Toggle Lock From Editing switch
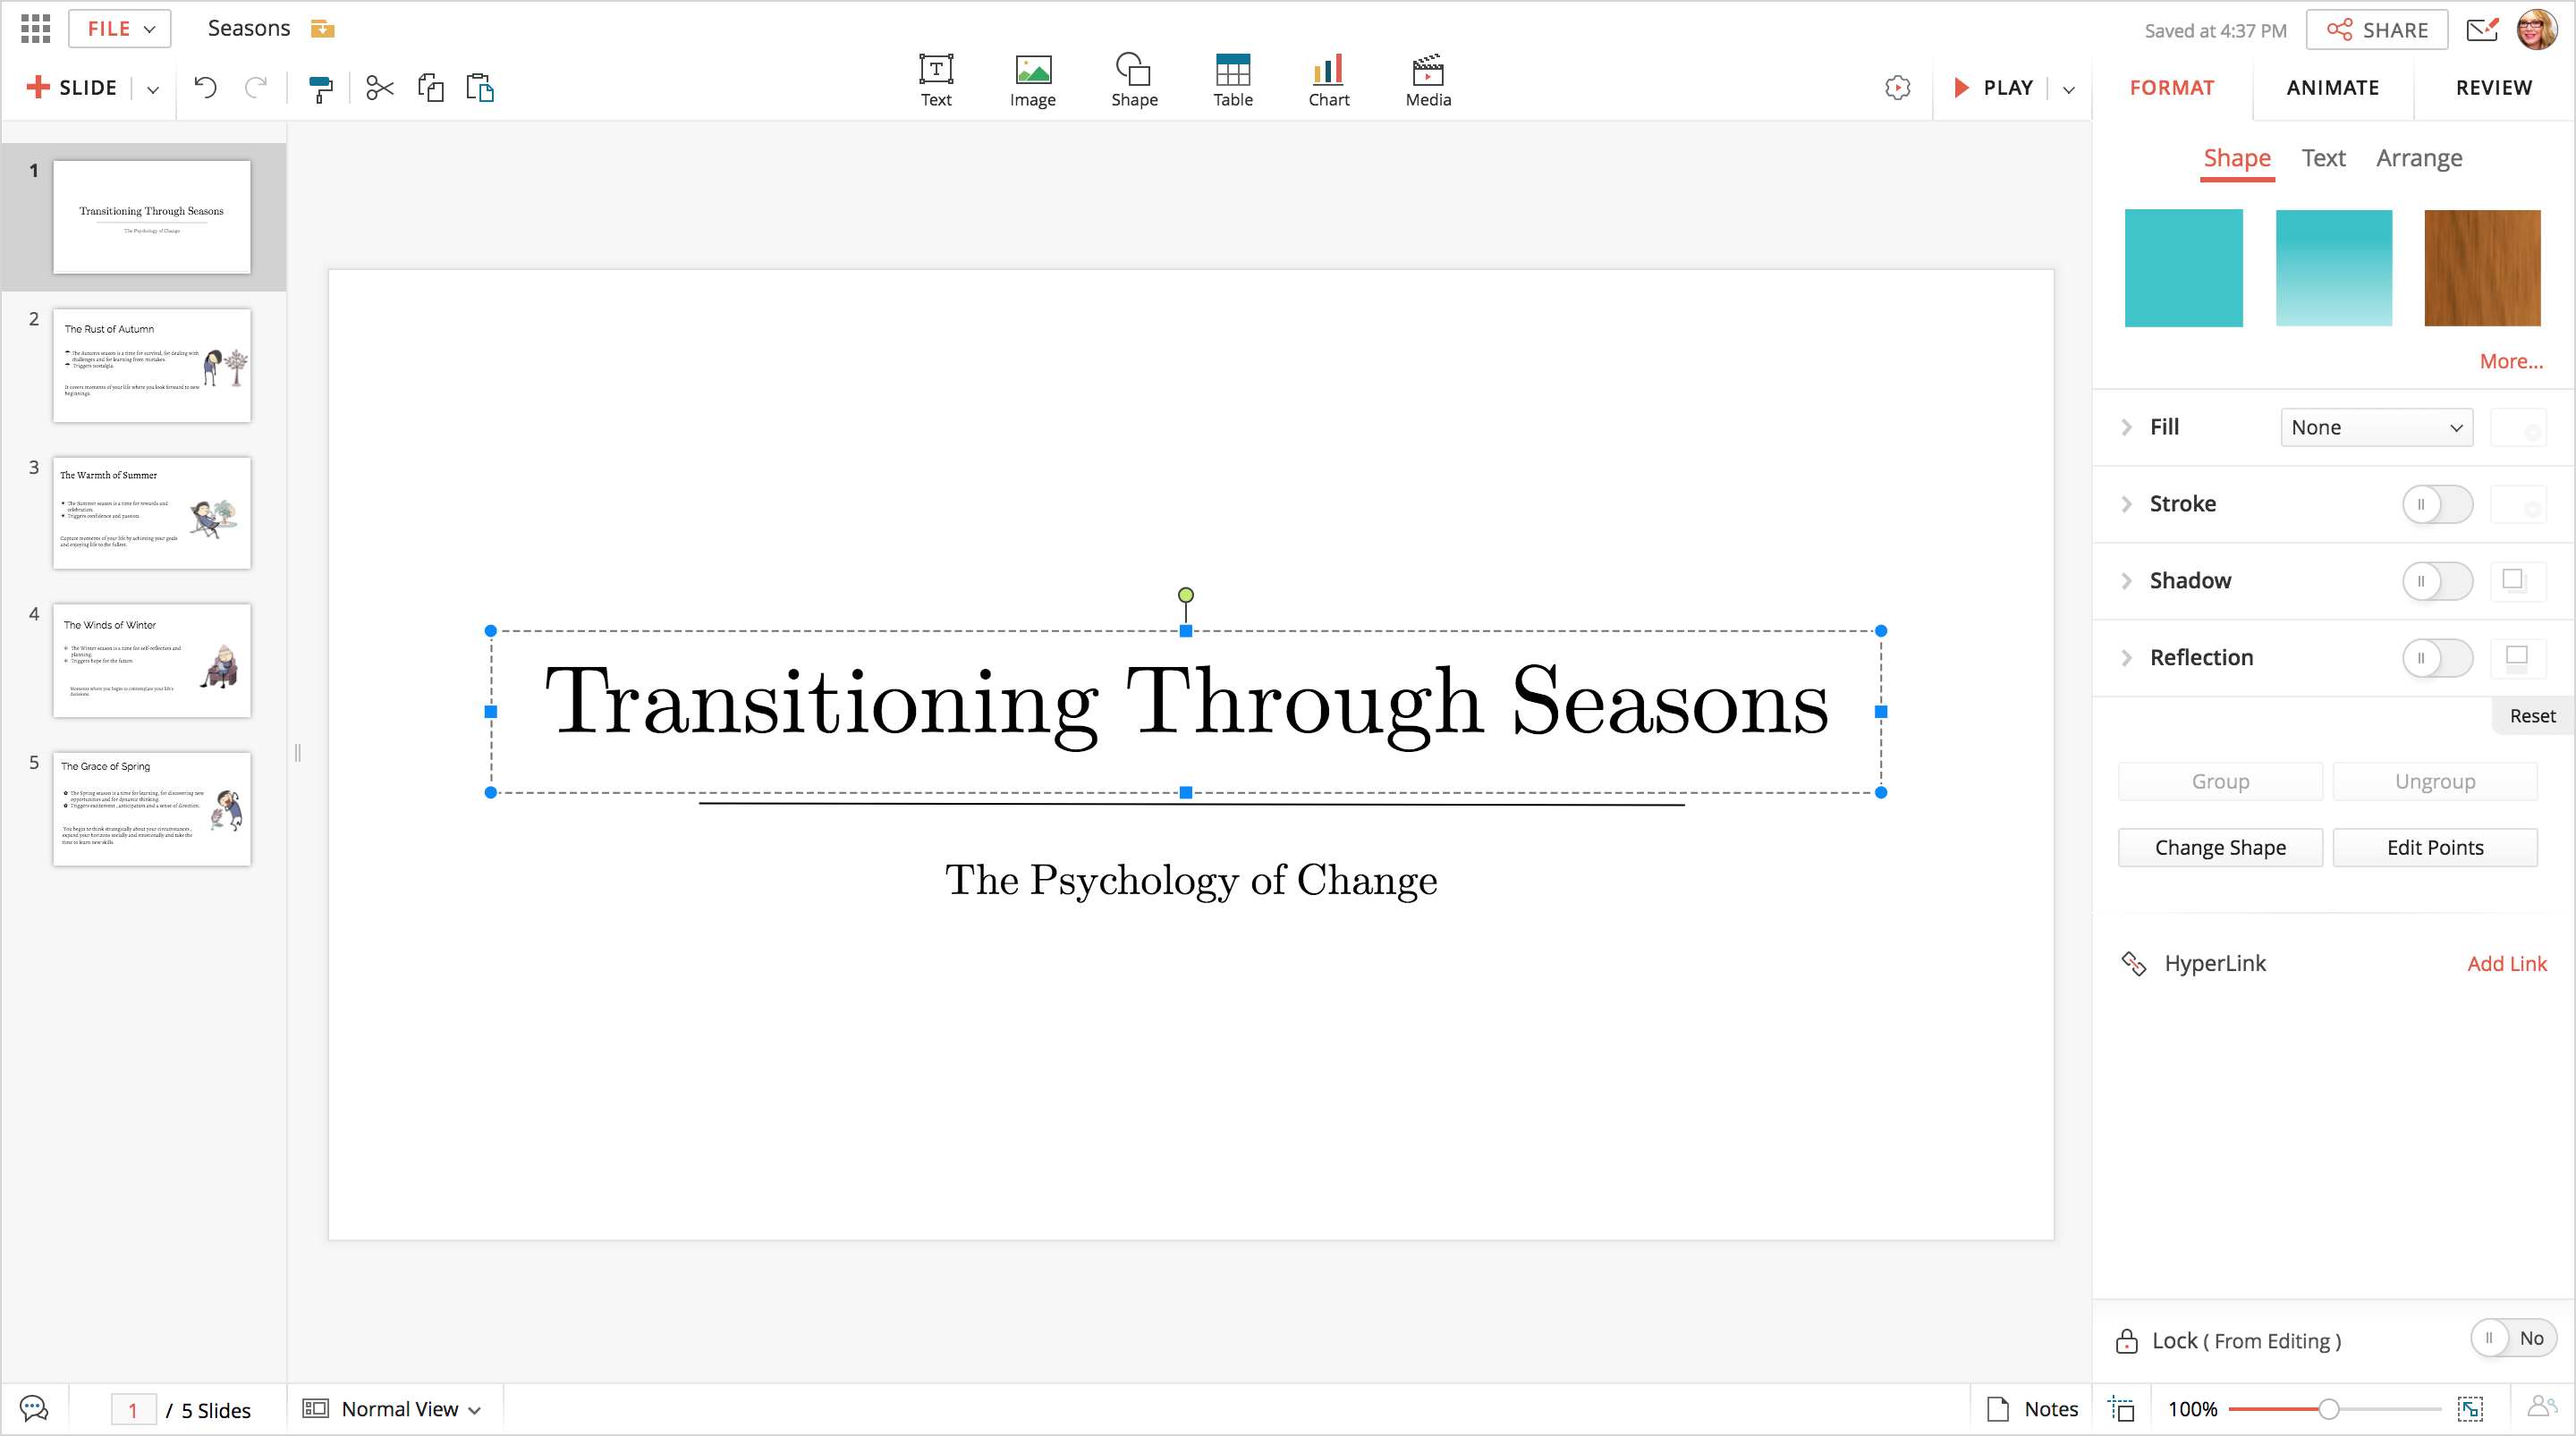This screenshot has width=2576, height=1436. (2511, 1338)
